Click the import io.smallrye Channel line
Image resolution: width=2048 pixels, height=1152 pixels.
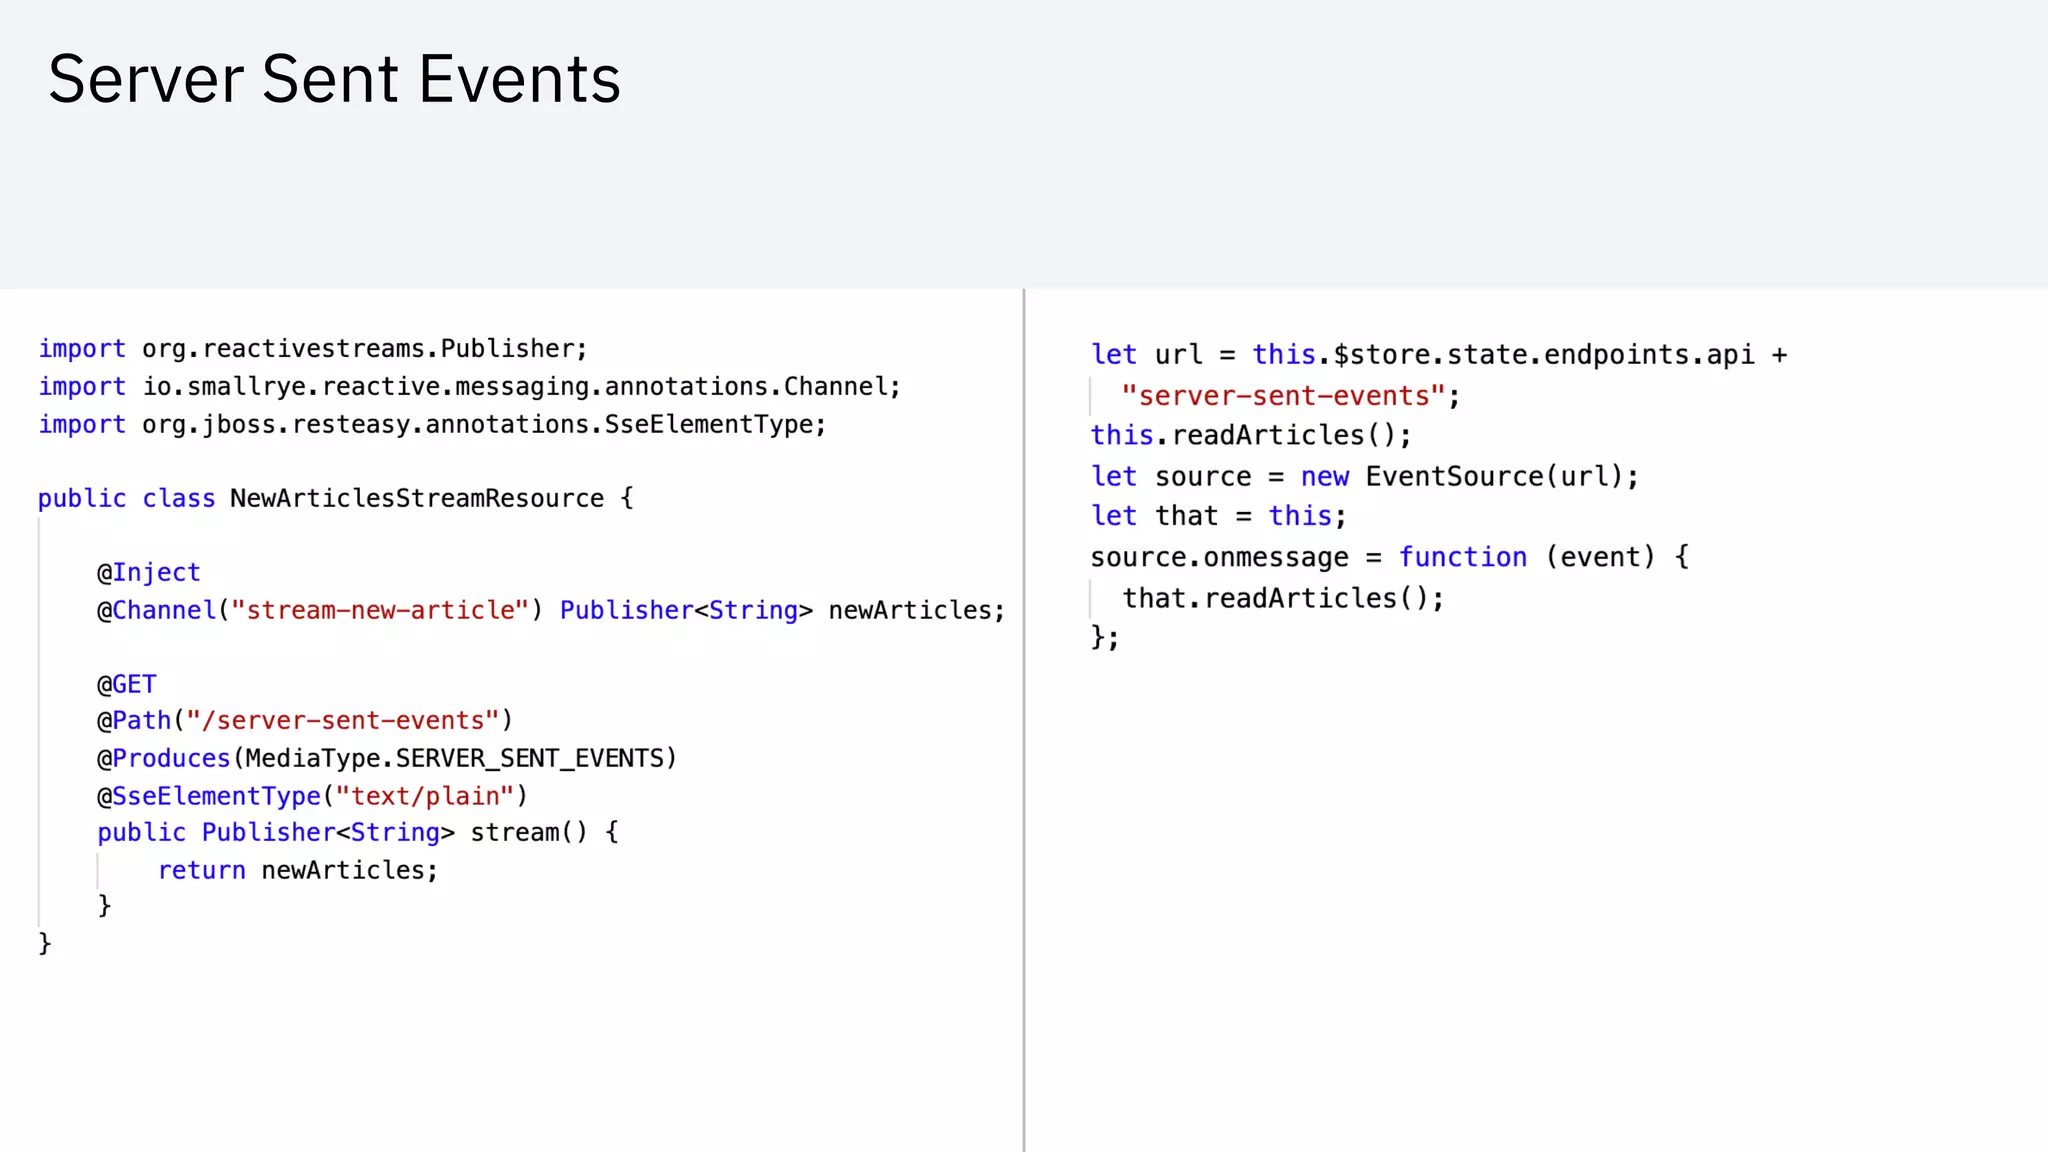click(x=469, y=387)
